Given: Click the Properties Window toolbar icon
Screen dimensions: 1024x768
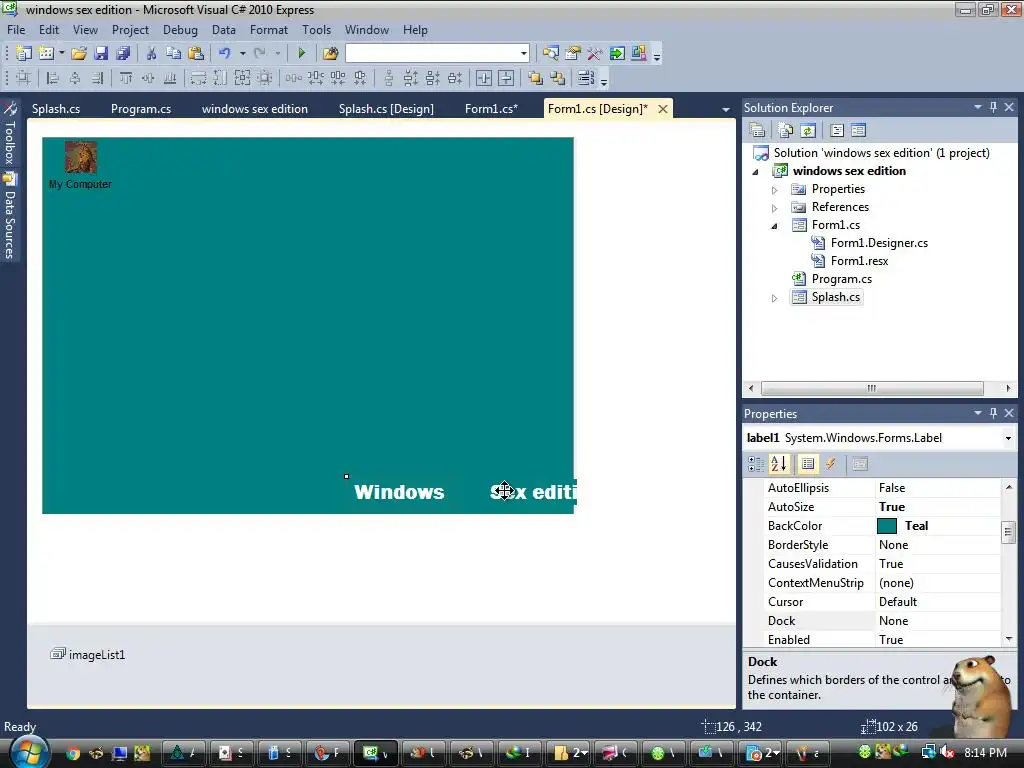Looking at the screenshot, I should coord(573,54).
